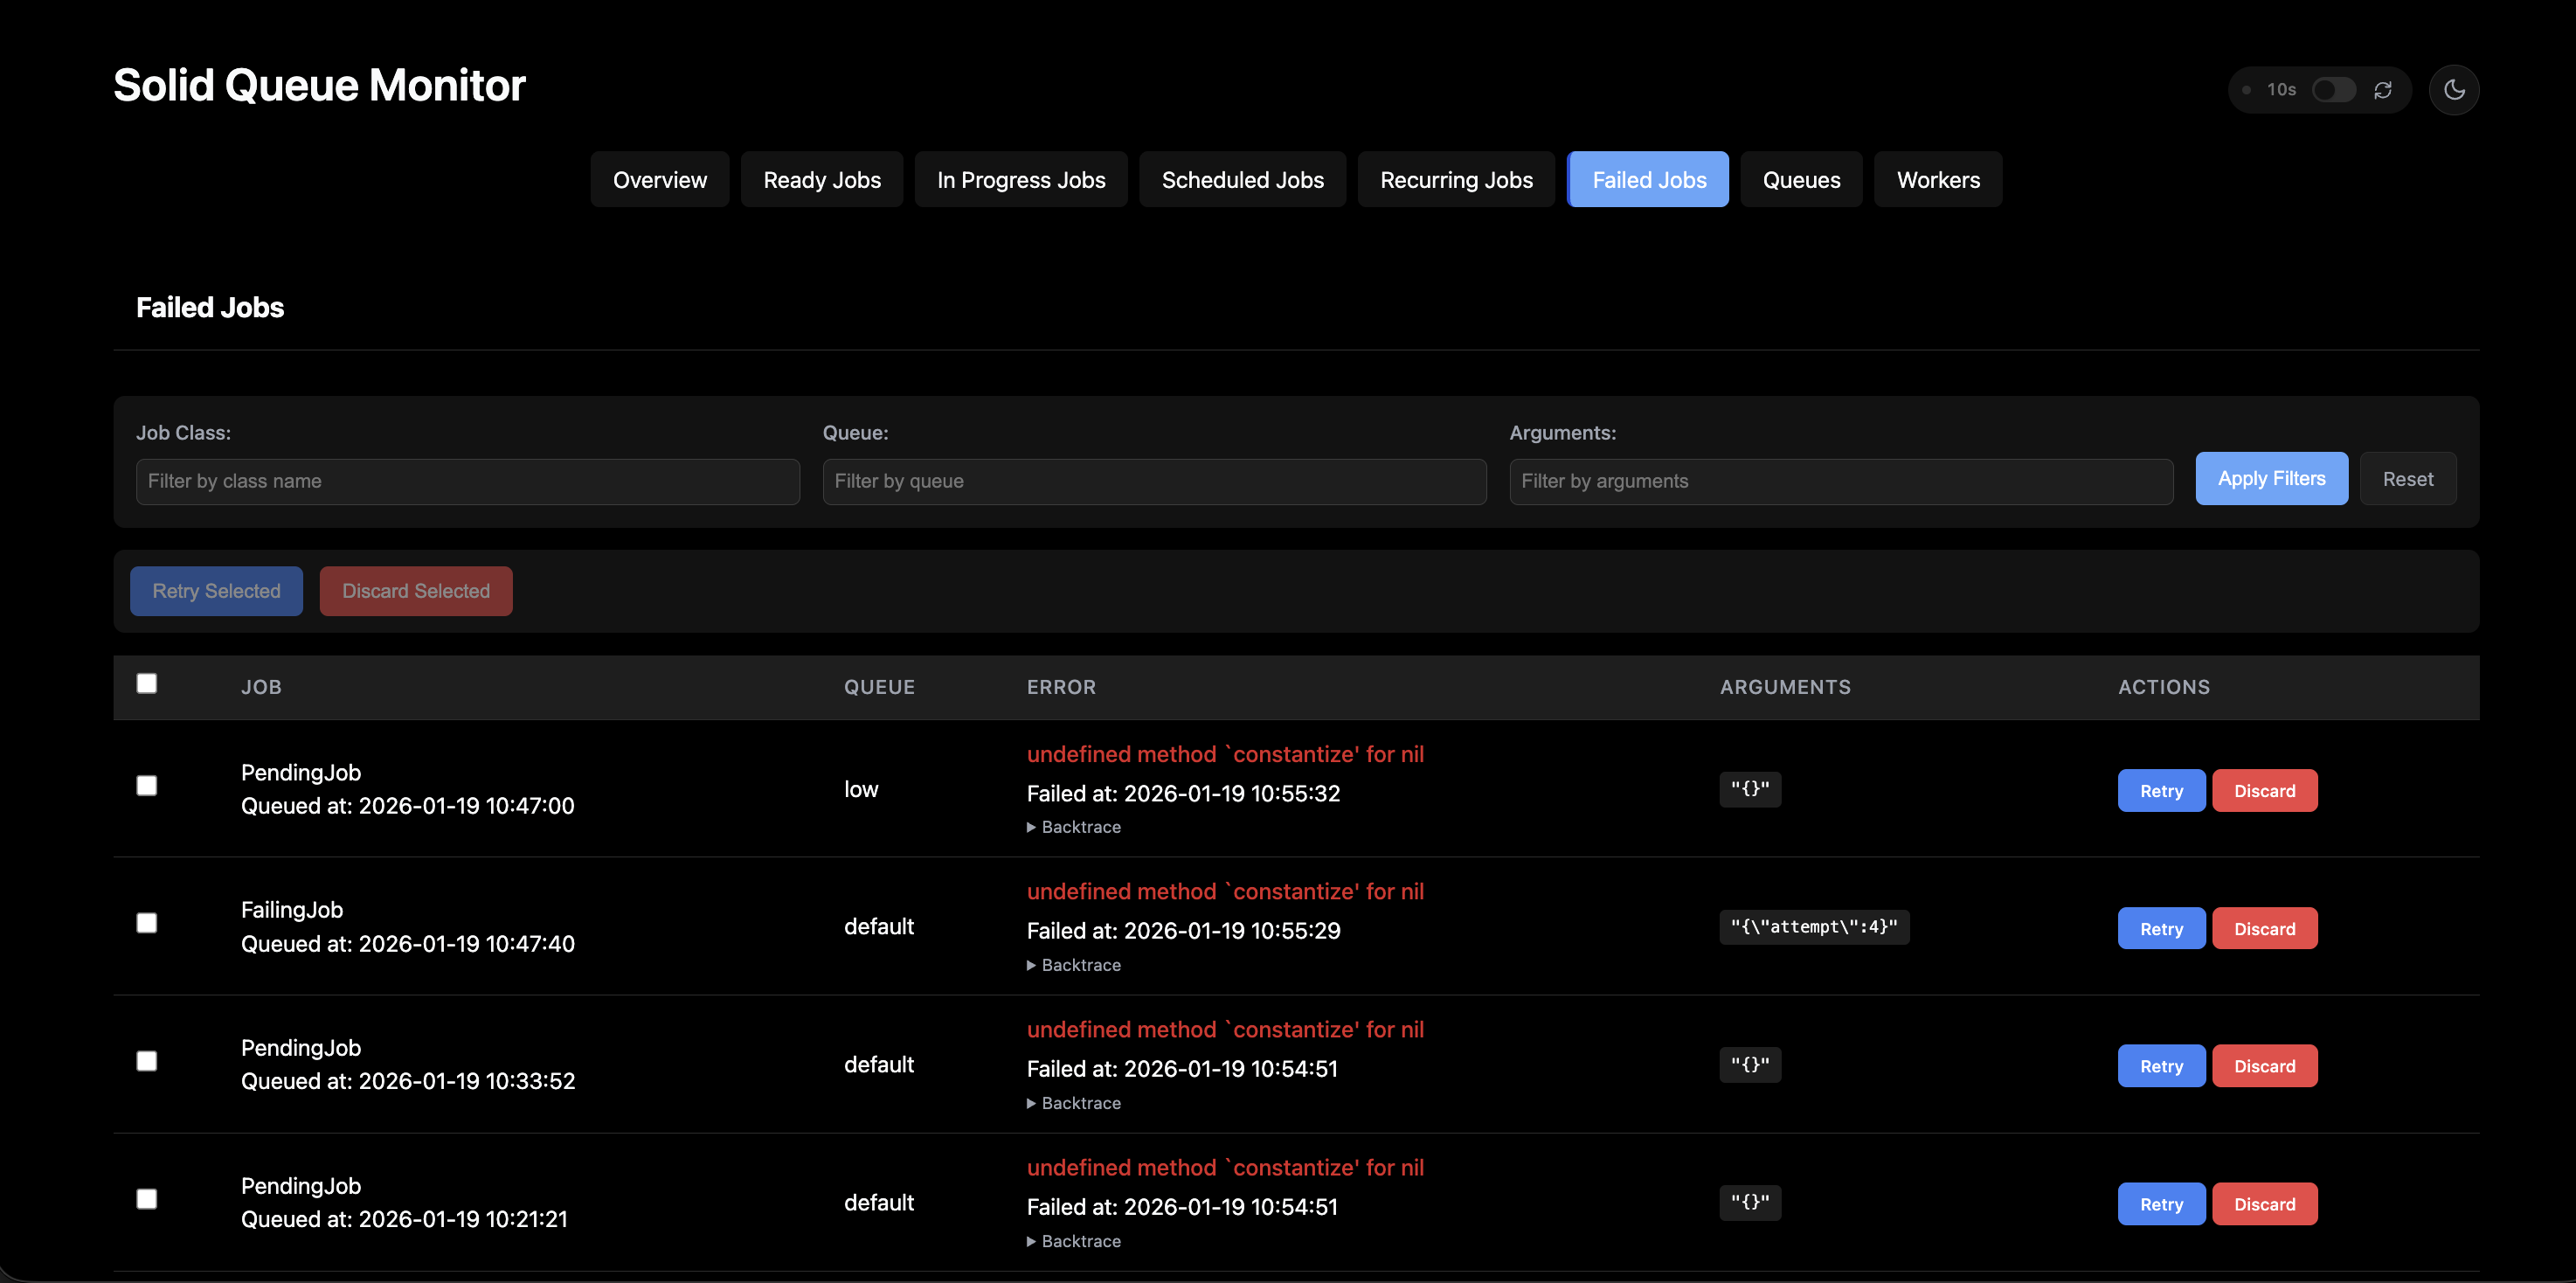This screenshot has width=2576, height=1283.
Task: Check the select-all jobs checkbox
Action: click(x=147, y=683)
